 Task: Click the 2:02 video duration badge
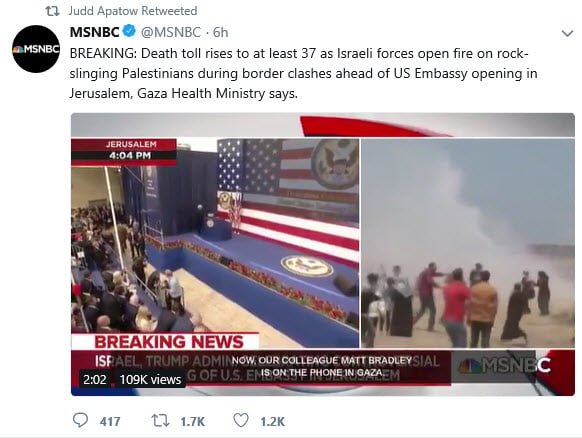point(95,379)
